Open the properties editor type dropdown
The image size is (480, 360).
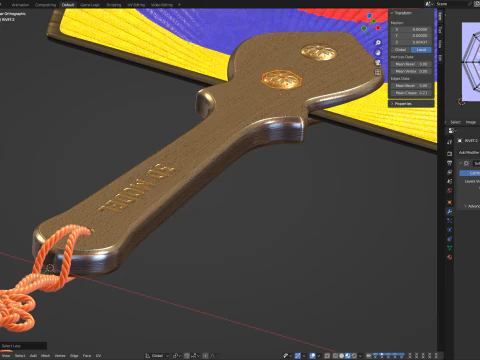pyautogui.click(x=453, y=131)
